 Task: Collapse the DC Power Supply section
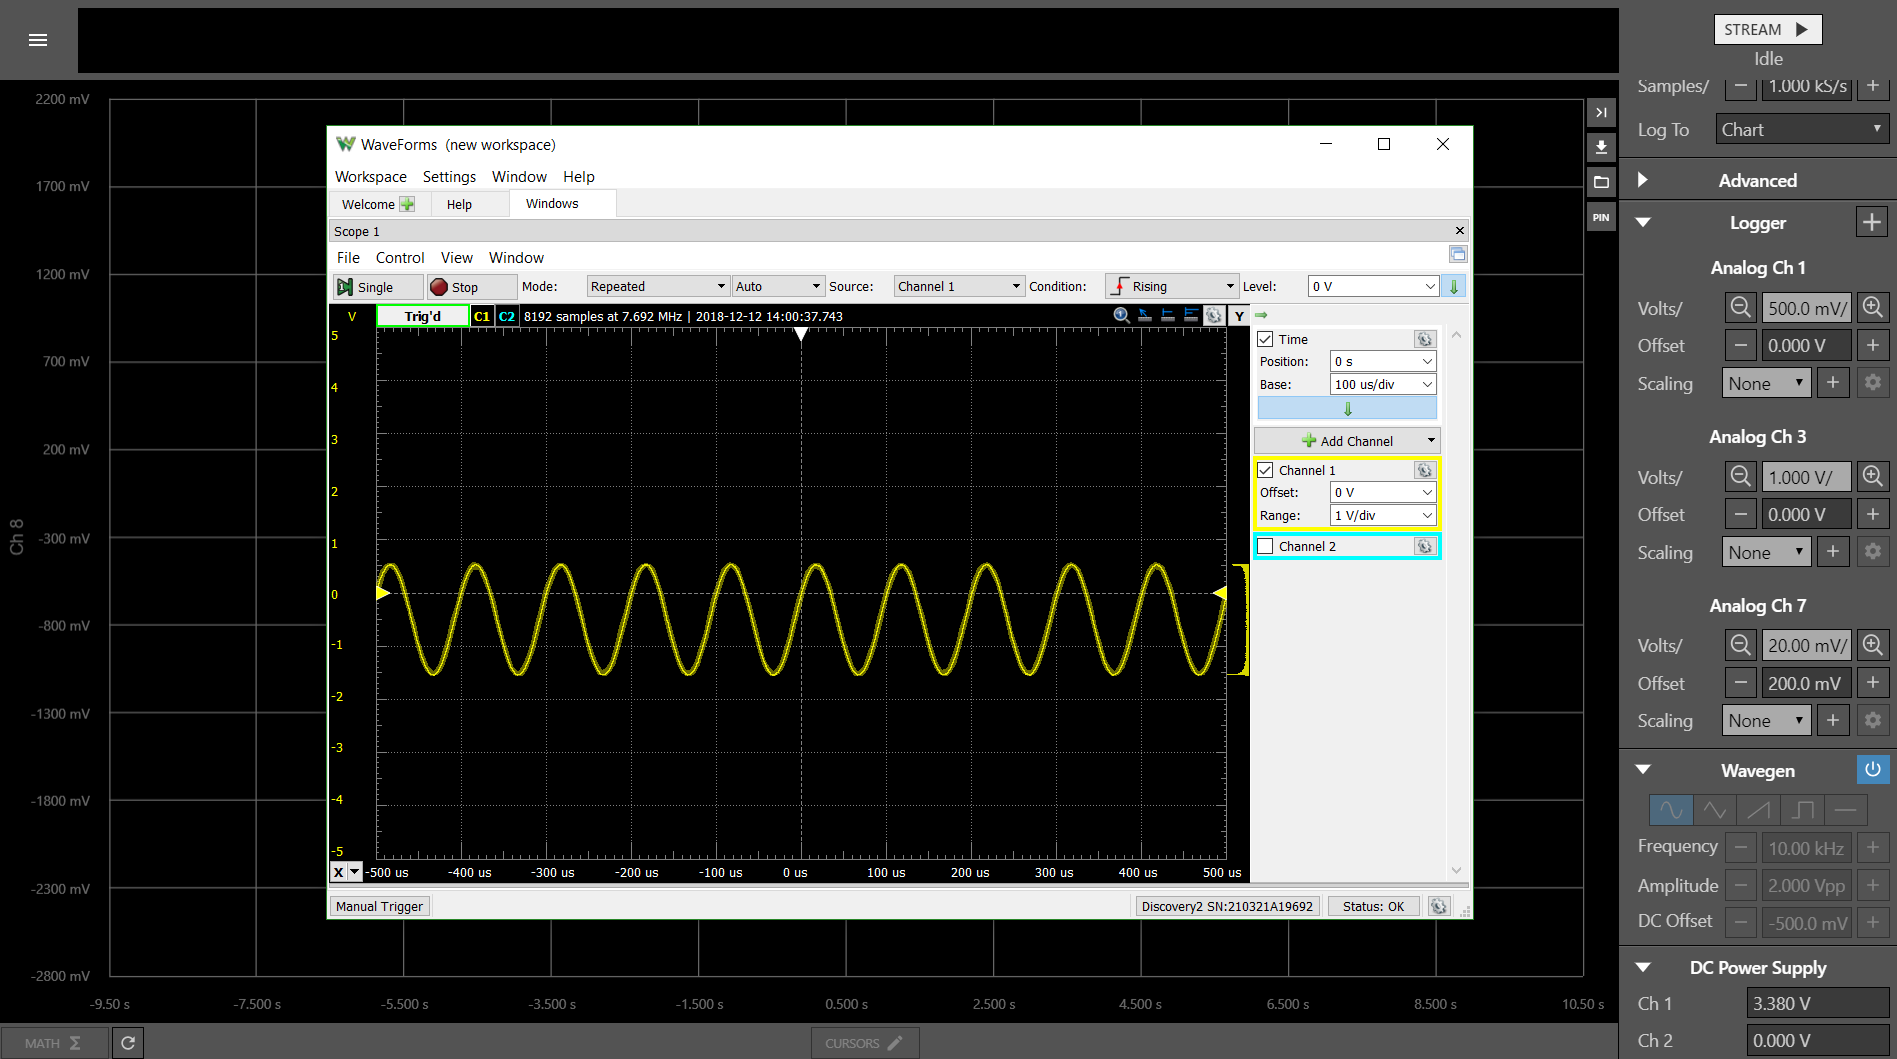[x=1642, y=967]
